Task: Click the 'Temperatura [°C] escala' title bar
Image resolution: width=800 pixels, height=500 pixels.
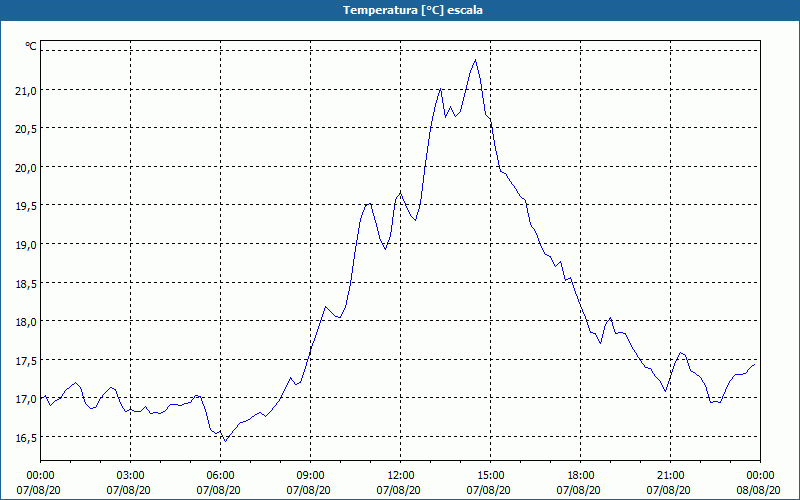Action: 400,10
